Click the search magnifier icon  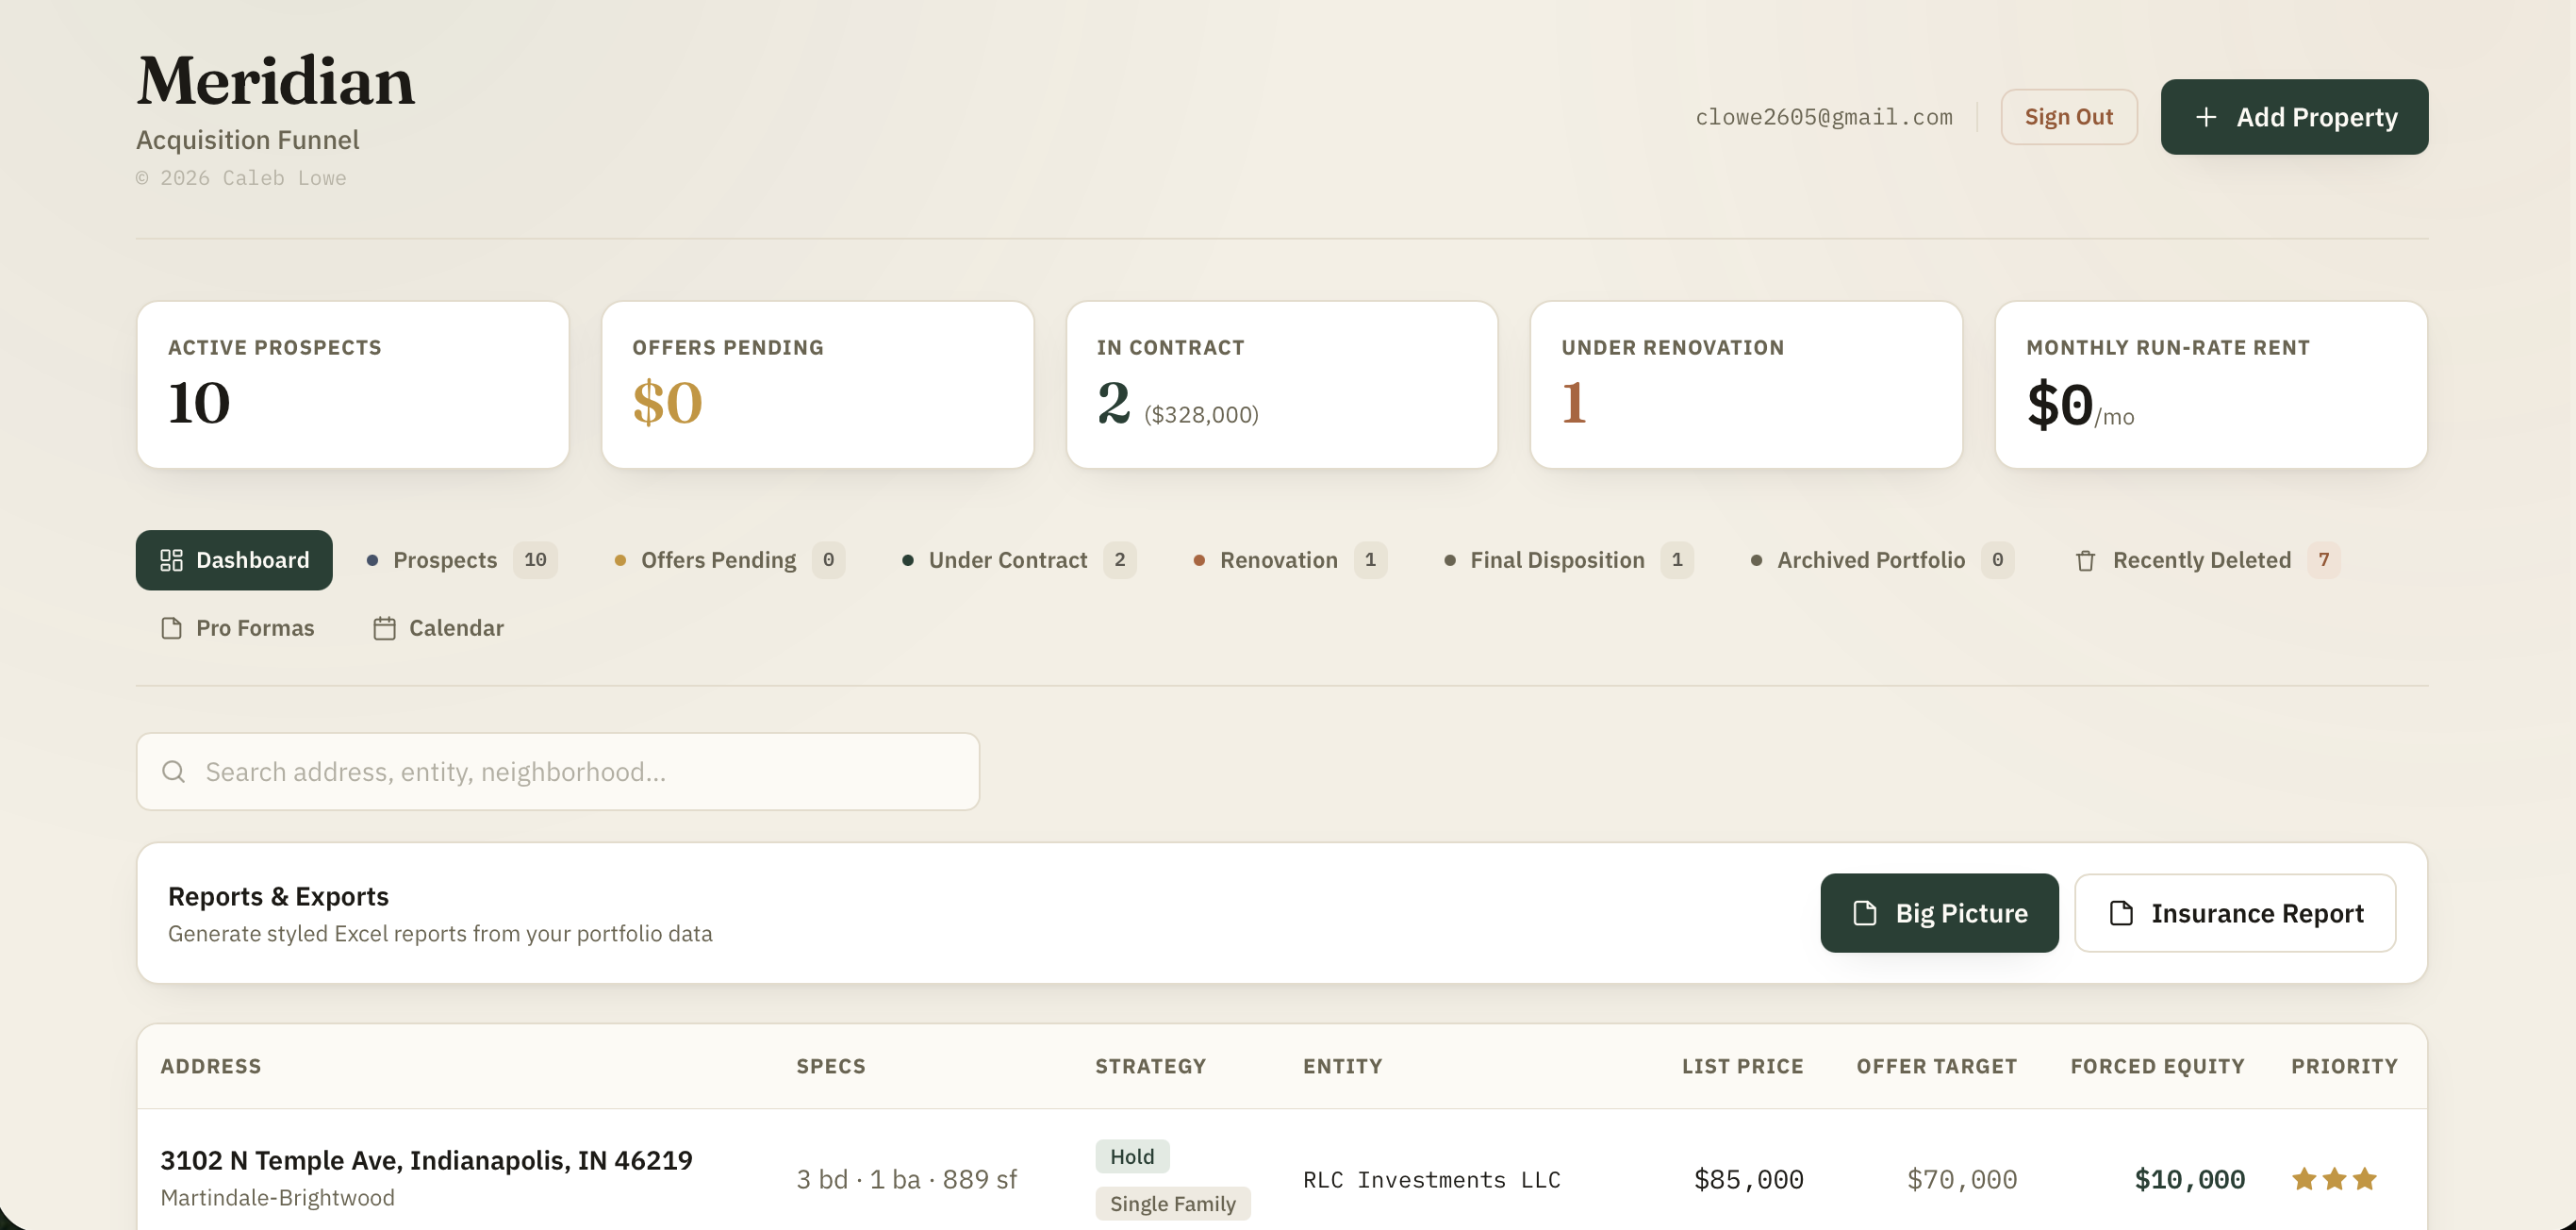click(173, 771)
